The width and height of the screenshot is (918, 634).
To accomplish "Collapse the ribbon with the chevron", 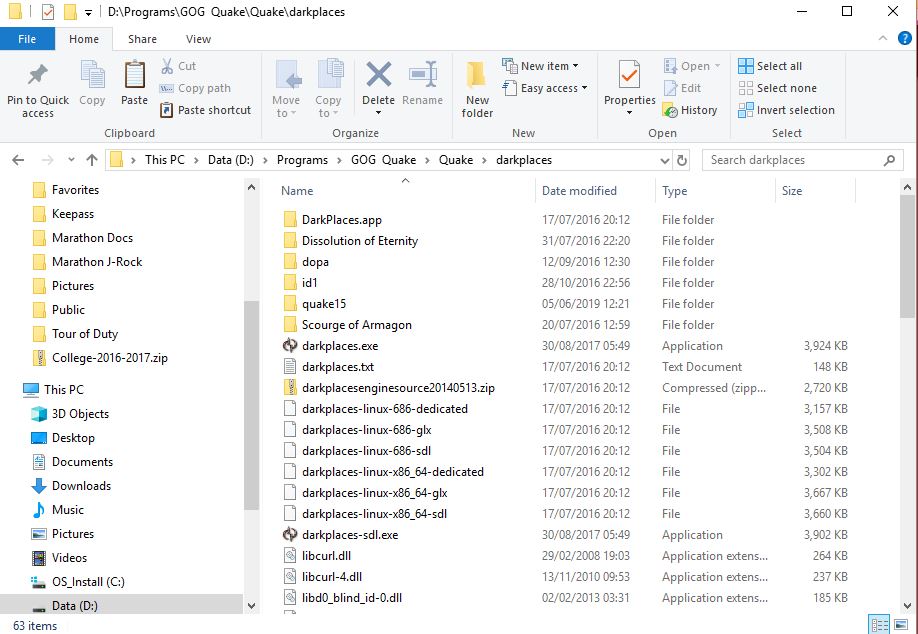I will click(883, 39).
